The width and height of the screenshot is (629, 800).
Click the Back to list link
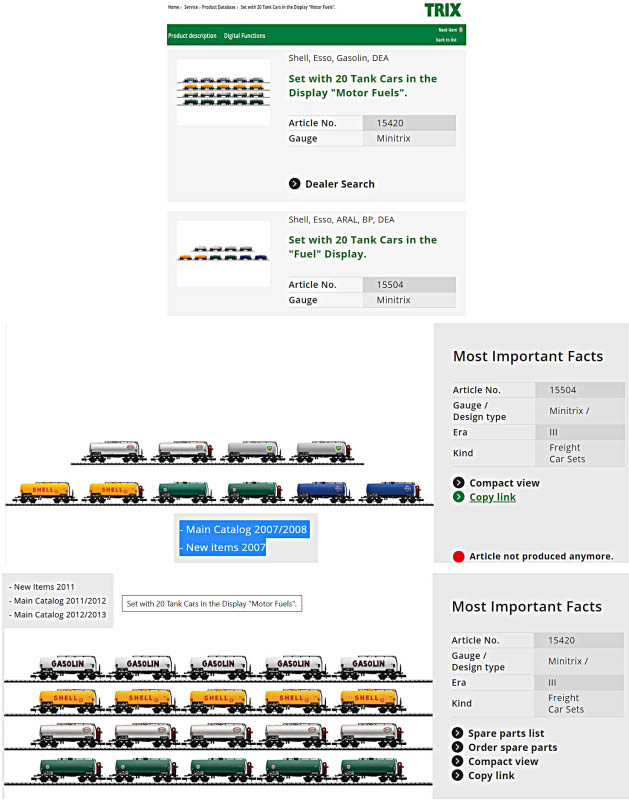[x=446, y=40]
